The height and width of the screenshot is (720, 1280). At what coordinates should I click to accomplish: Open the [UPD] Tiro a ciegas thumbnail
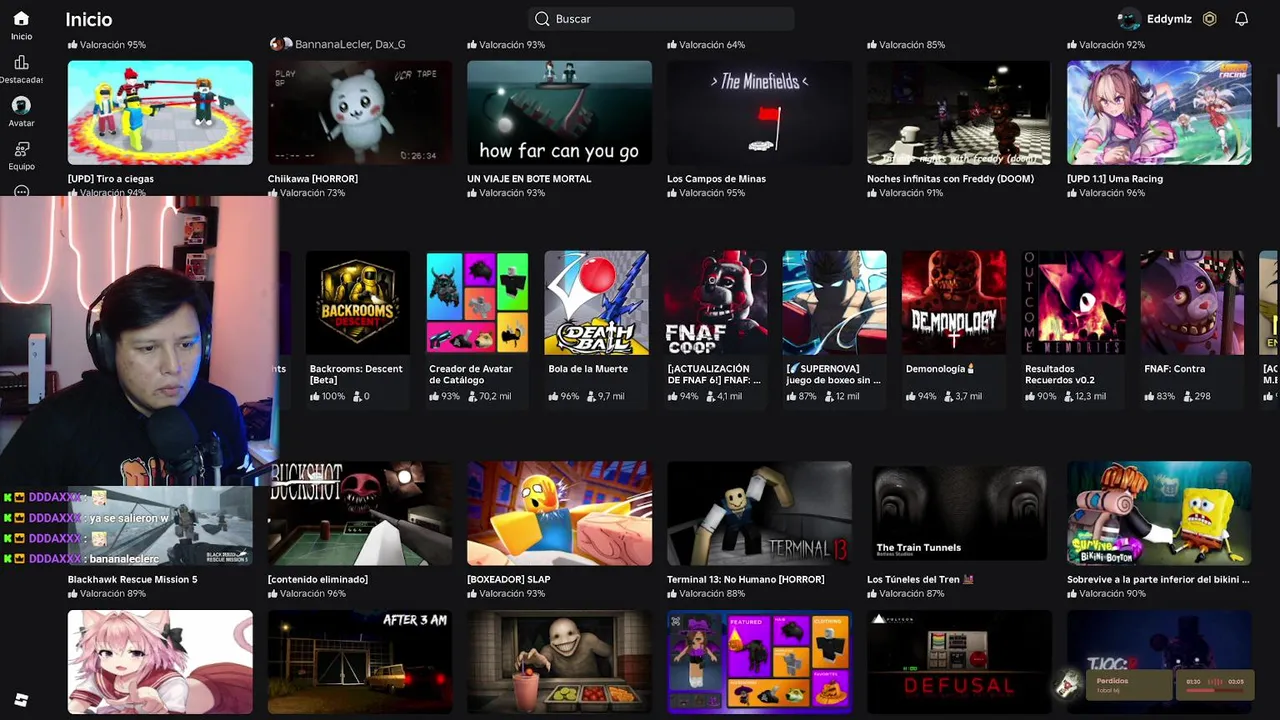coord(160,112)
